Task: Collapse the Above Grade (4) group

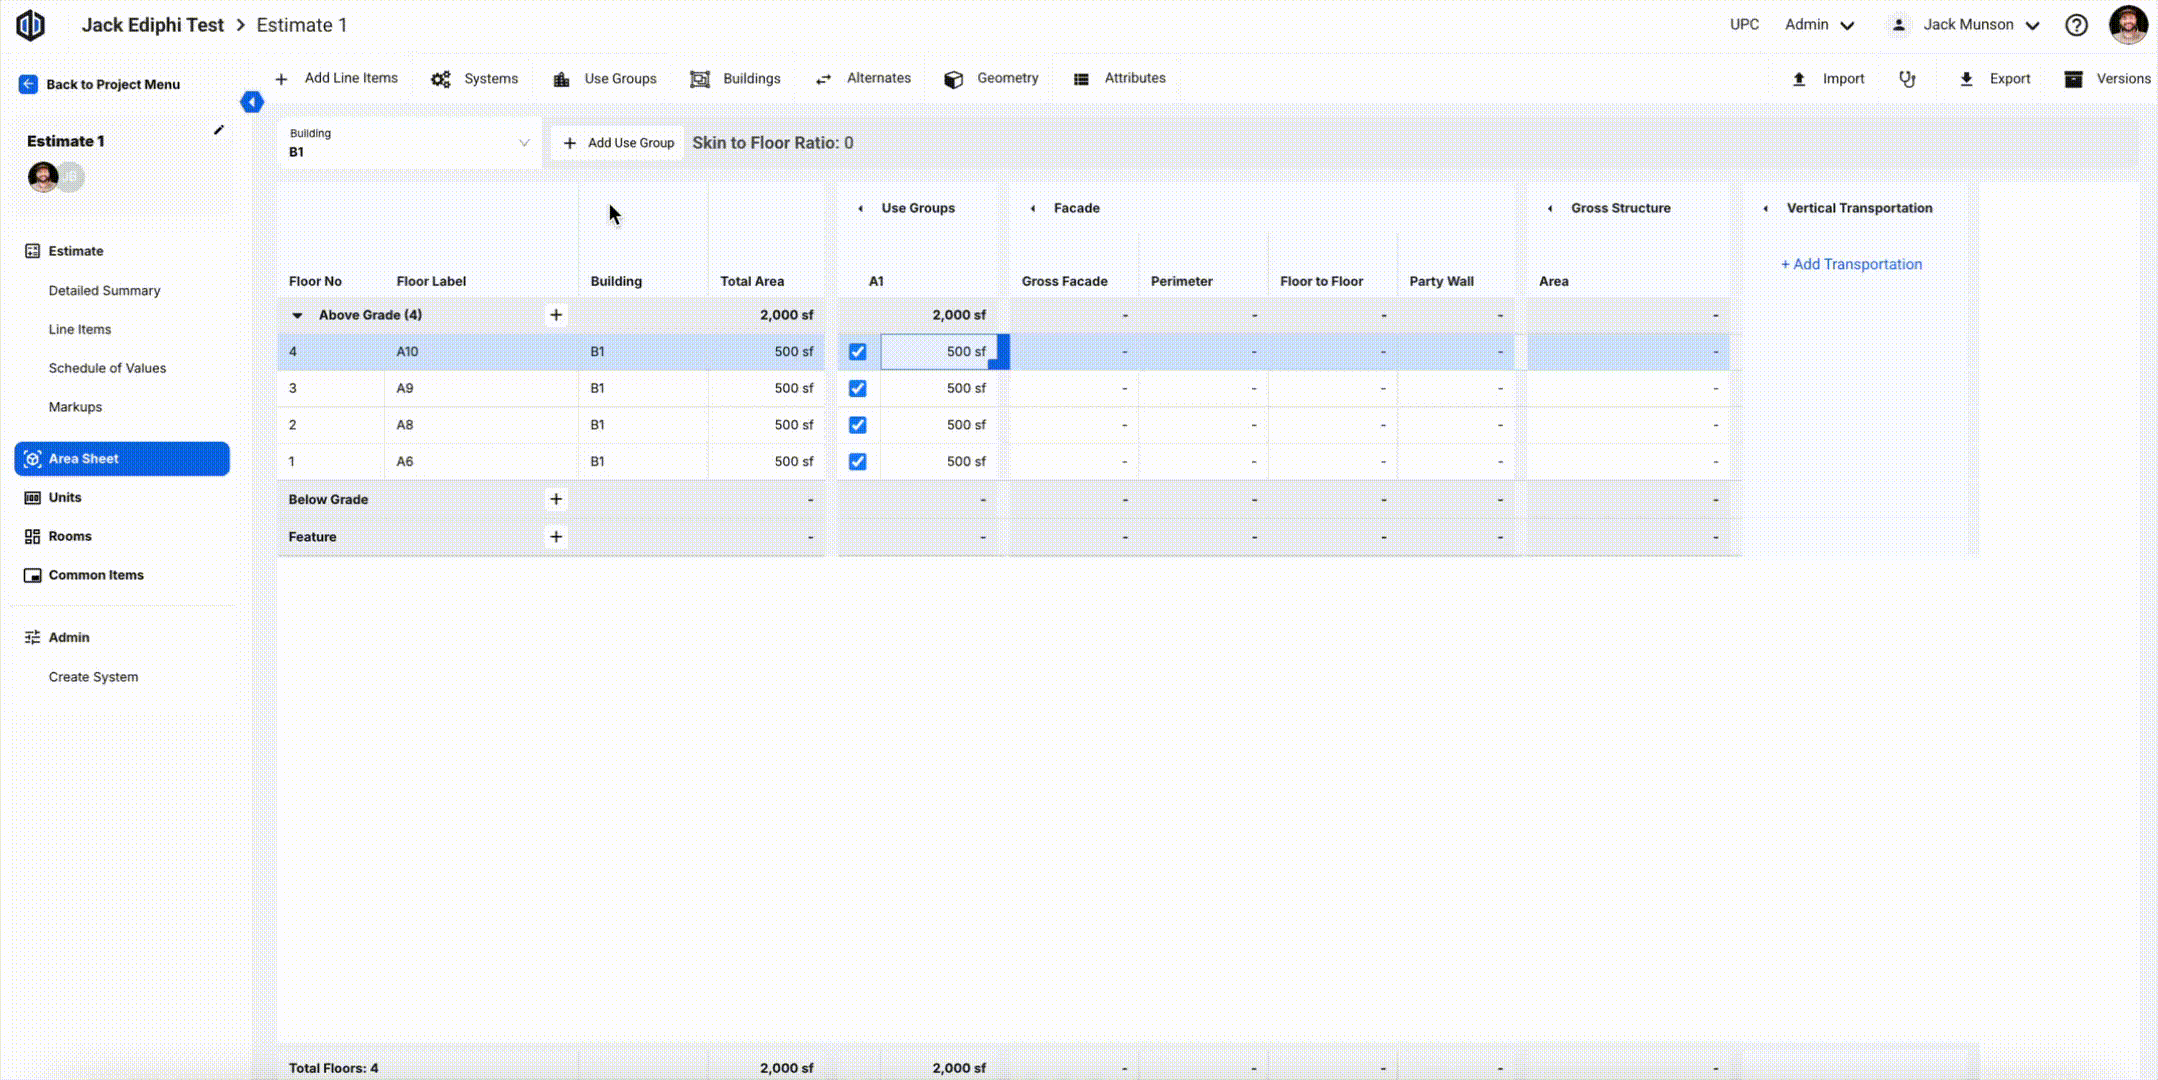Action: pos(297,315)
